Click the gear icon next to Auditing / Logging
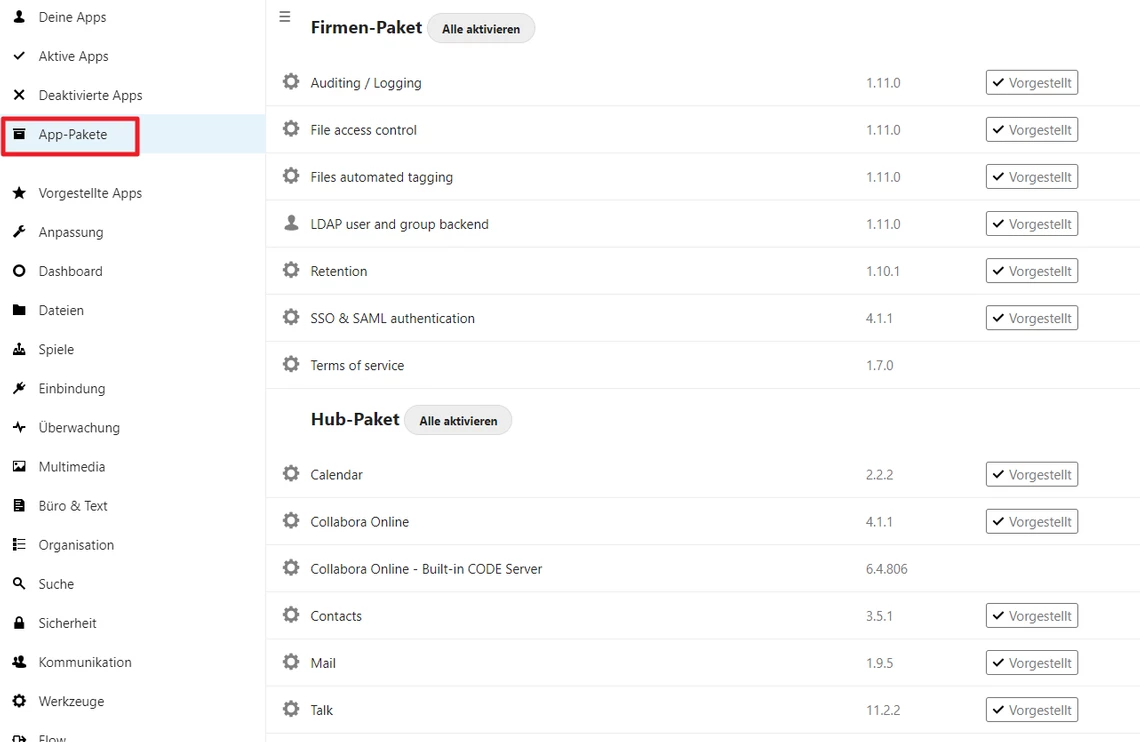The width and height of the screenshot is (1140, 742). [x=291, y=82]
